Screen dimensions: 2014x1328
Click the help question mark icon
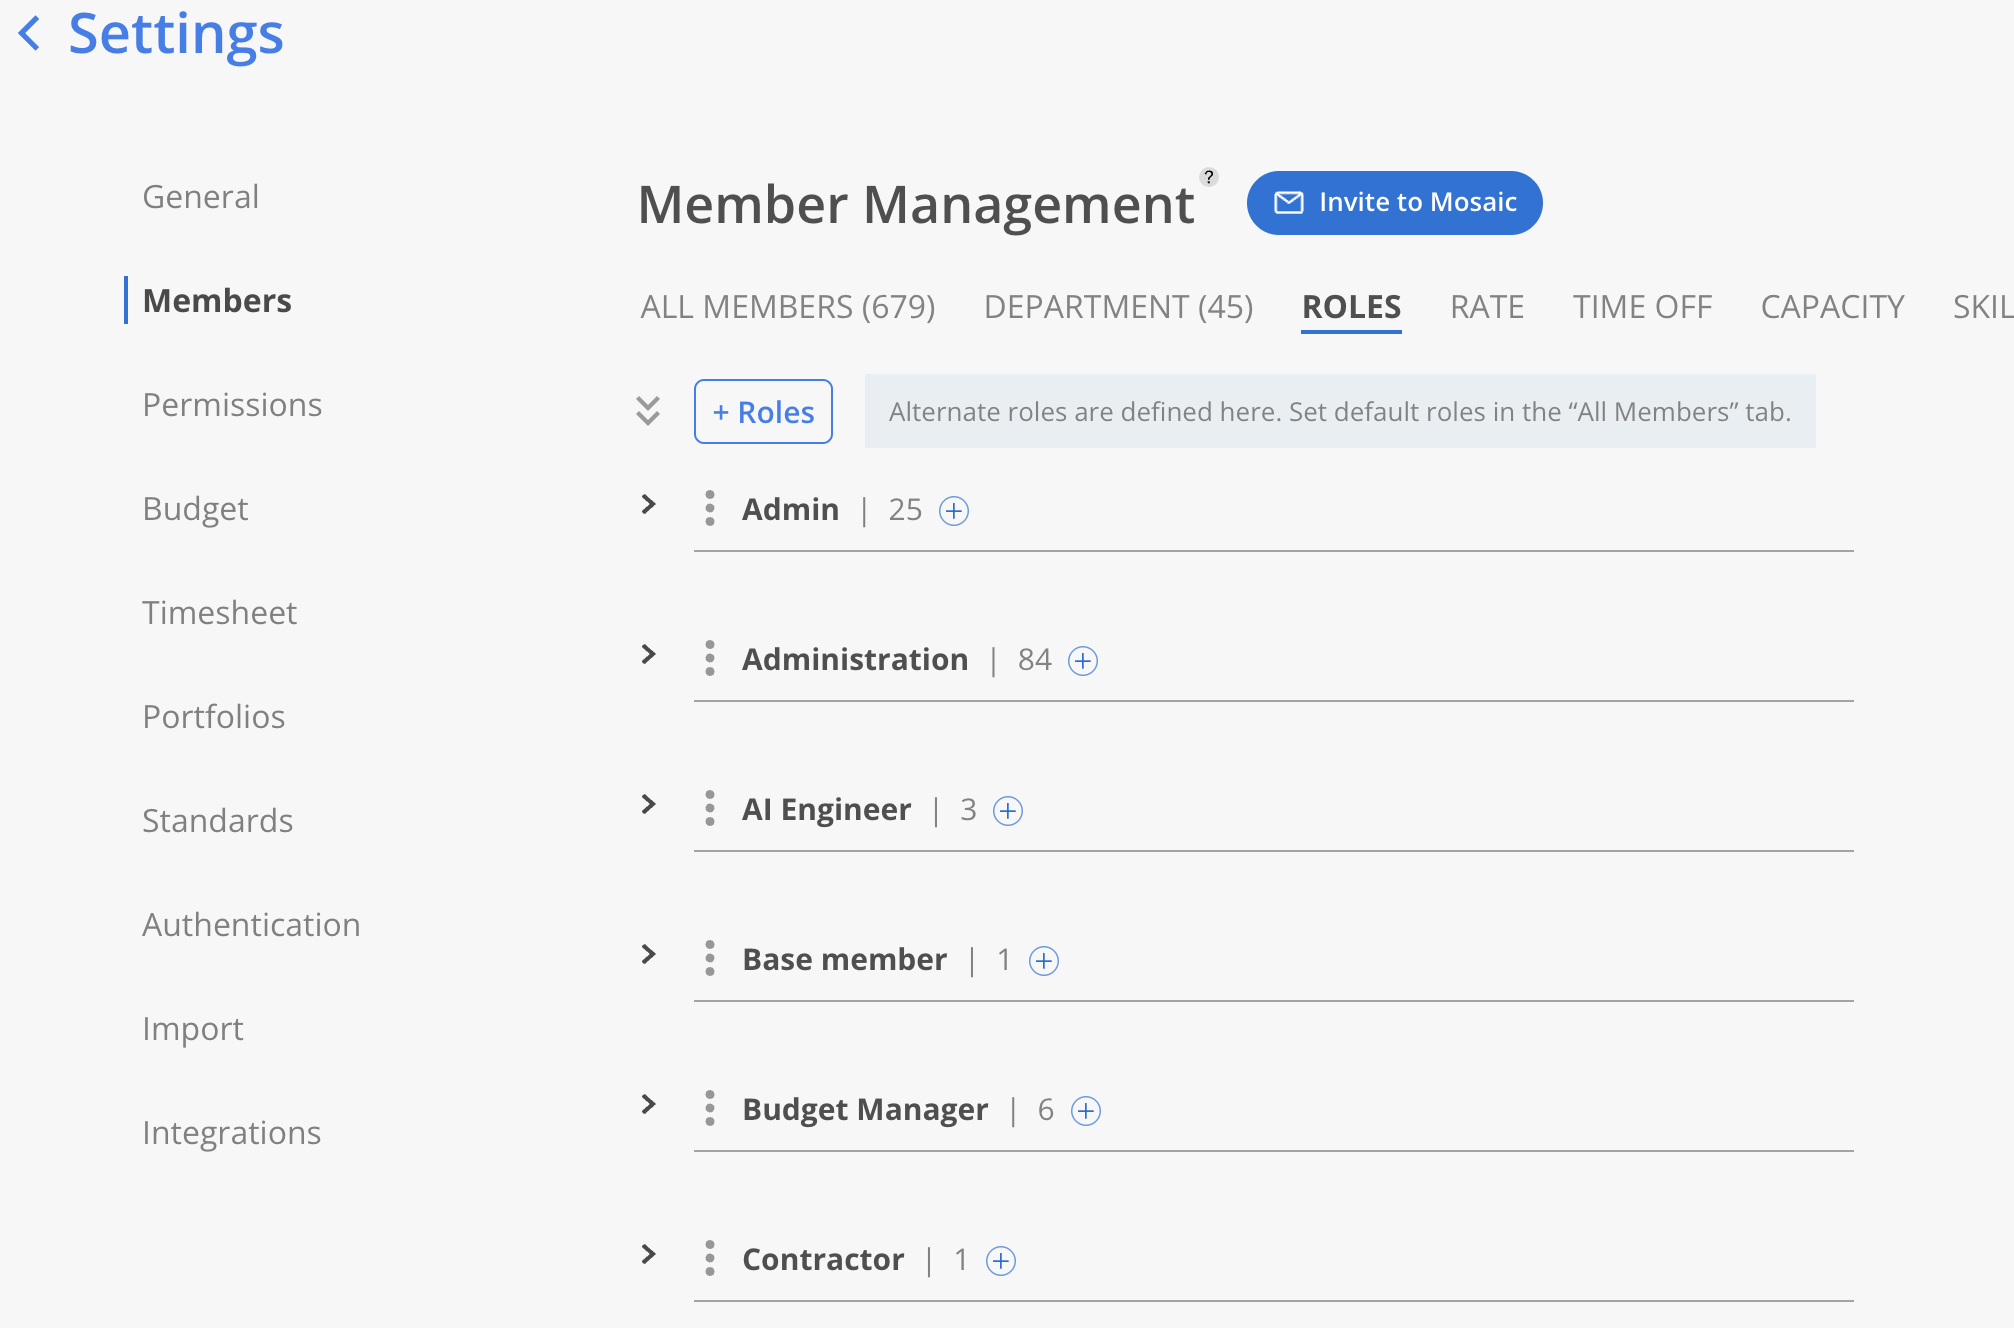[x=1209, y=177]
